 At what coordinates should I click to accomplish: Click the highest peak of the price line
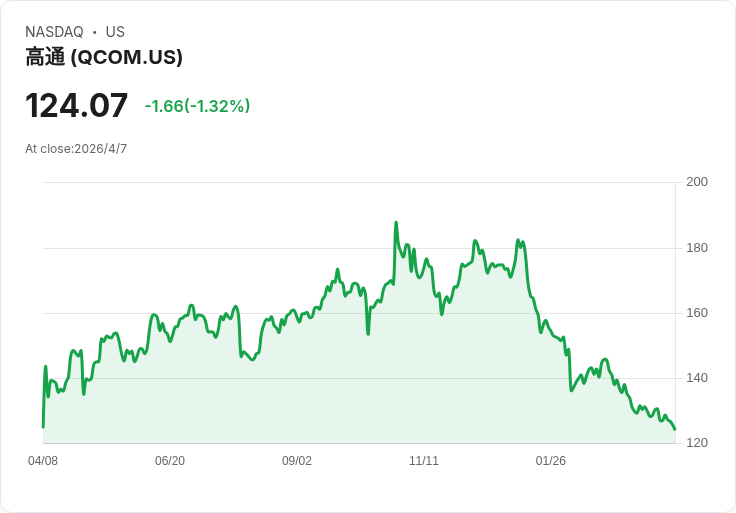396,223
